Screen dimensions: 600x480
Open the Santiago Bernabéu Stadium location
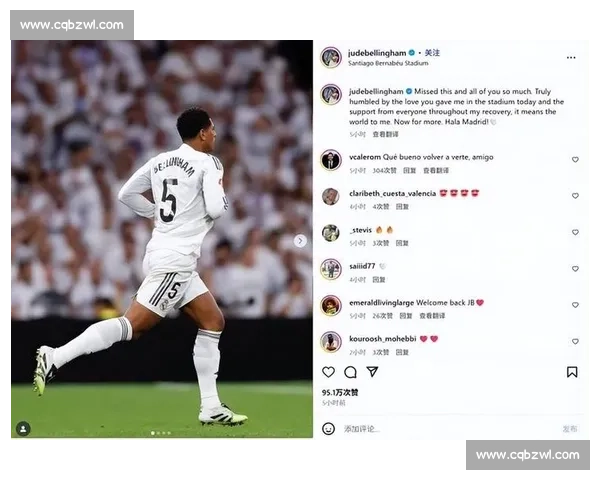coord(388,63)
